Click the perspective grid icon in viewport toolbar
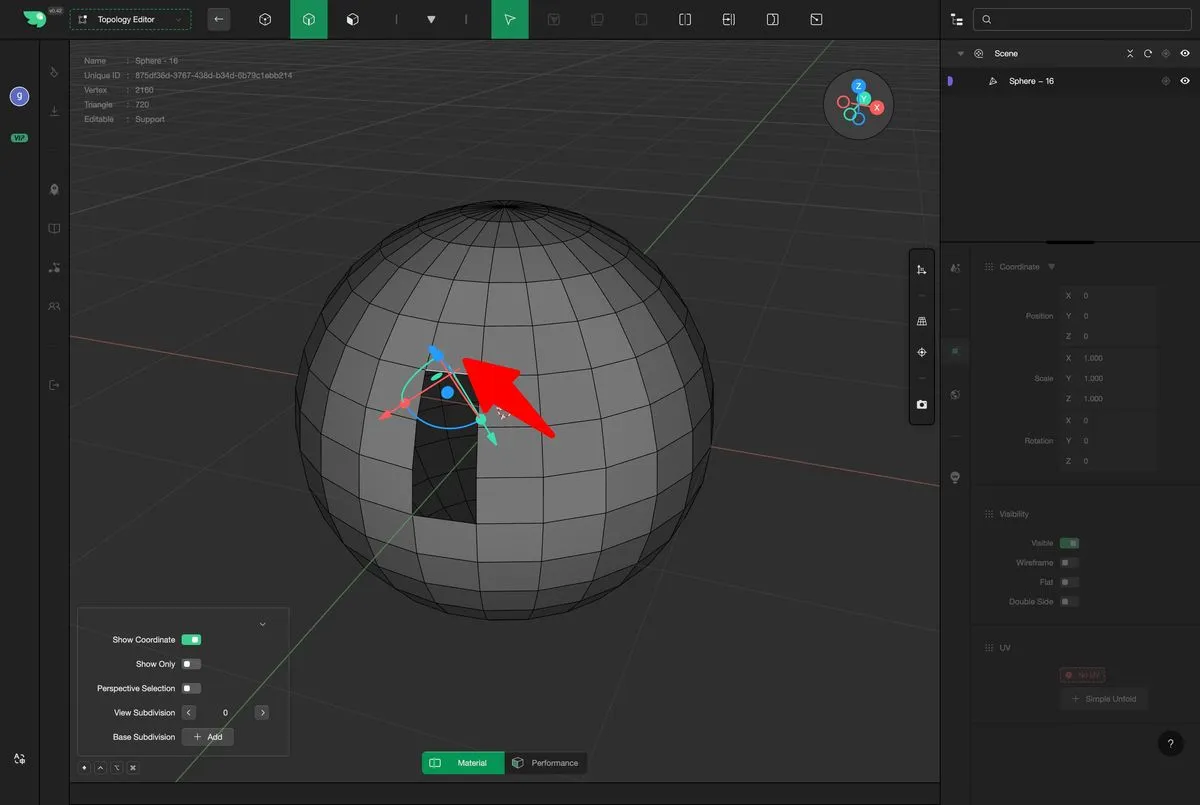The height and width of the screenshot is (805, 1200). tap(921, 321)
